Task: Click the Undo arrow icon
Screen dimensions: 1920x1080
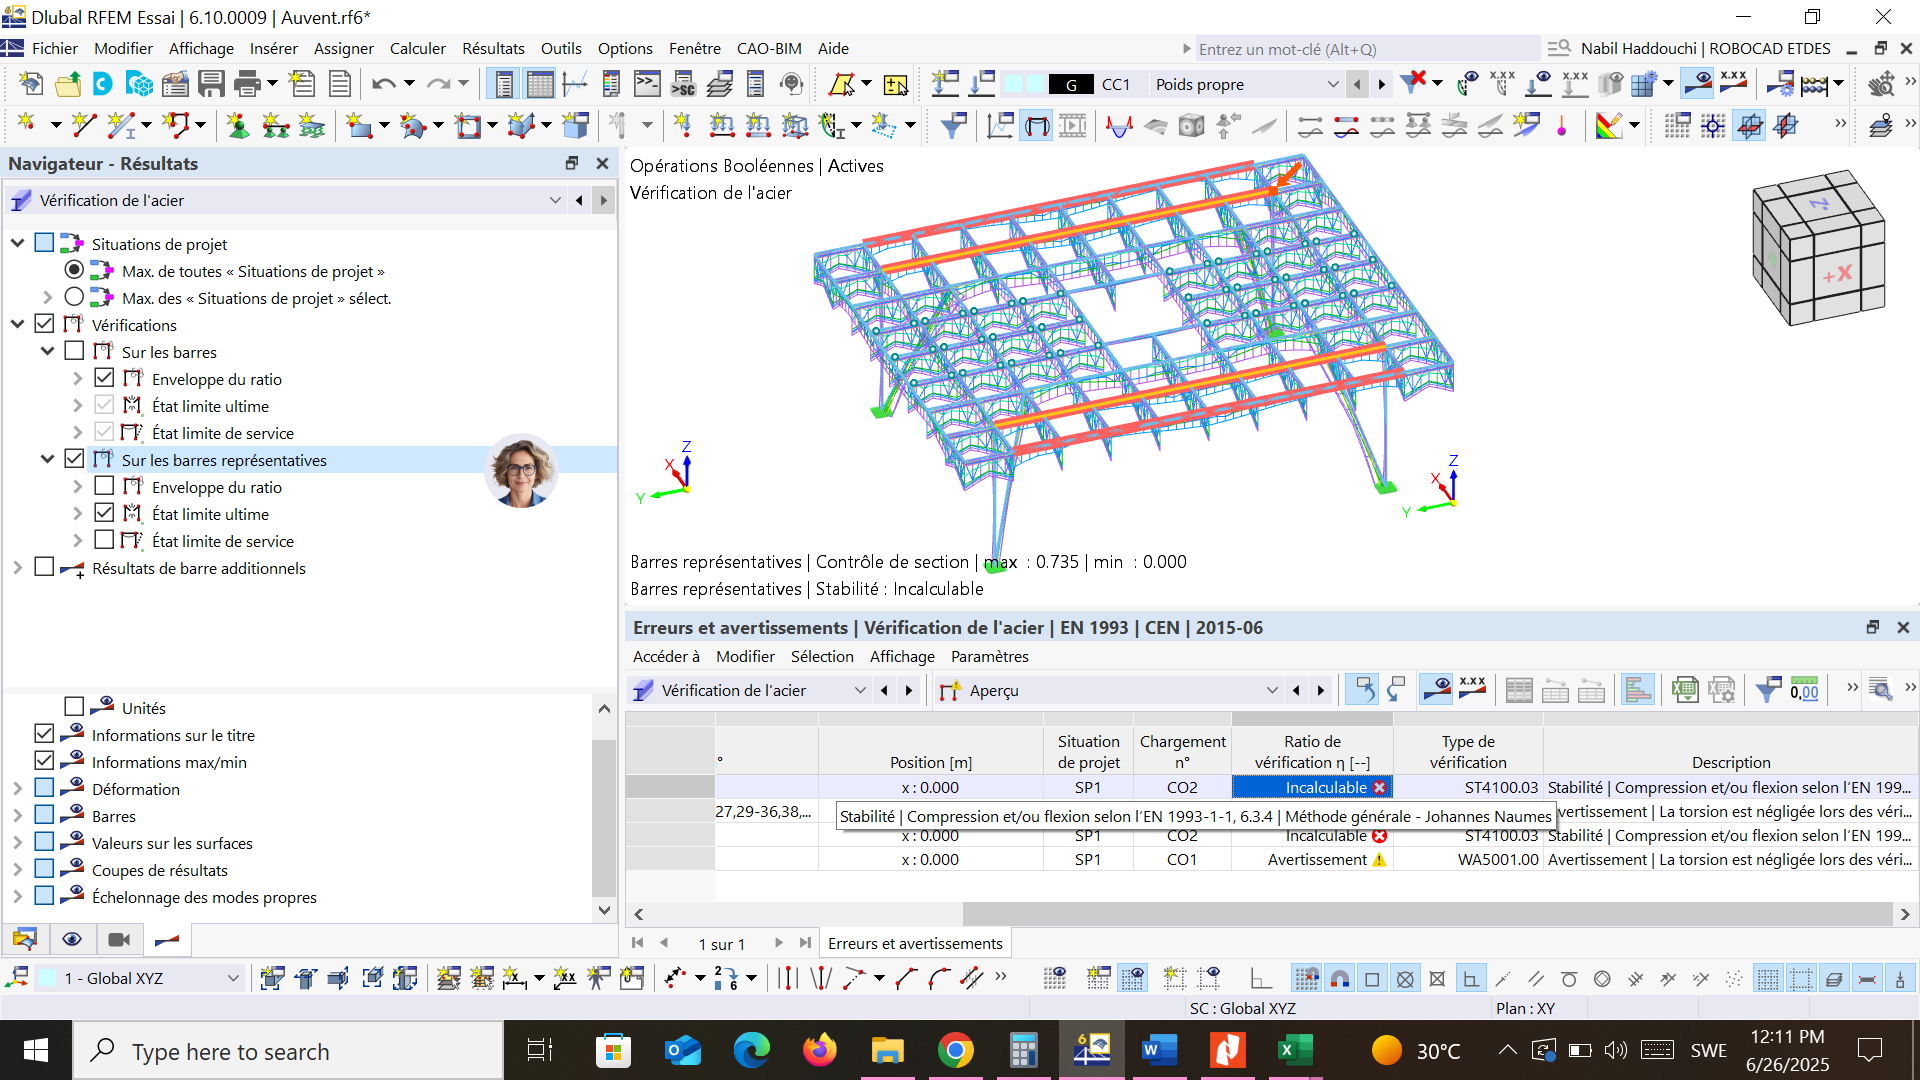Action: click(x=383, y=84)
